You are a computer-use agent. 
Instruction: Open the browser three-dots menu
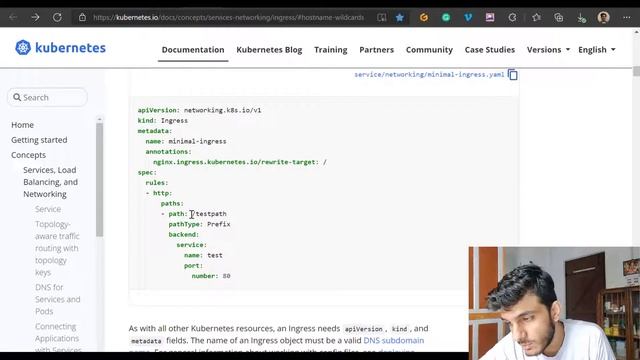[x=627, y=17]
